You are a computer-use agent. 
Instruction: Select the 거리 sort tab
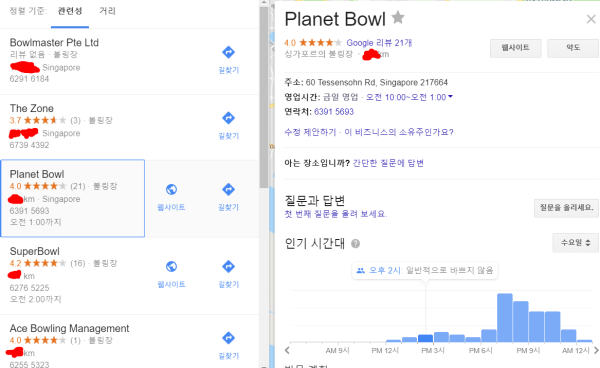(108, 11)
